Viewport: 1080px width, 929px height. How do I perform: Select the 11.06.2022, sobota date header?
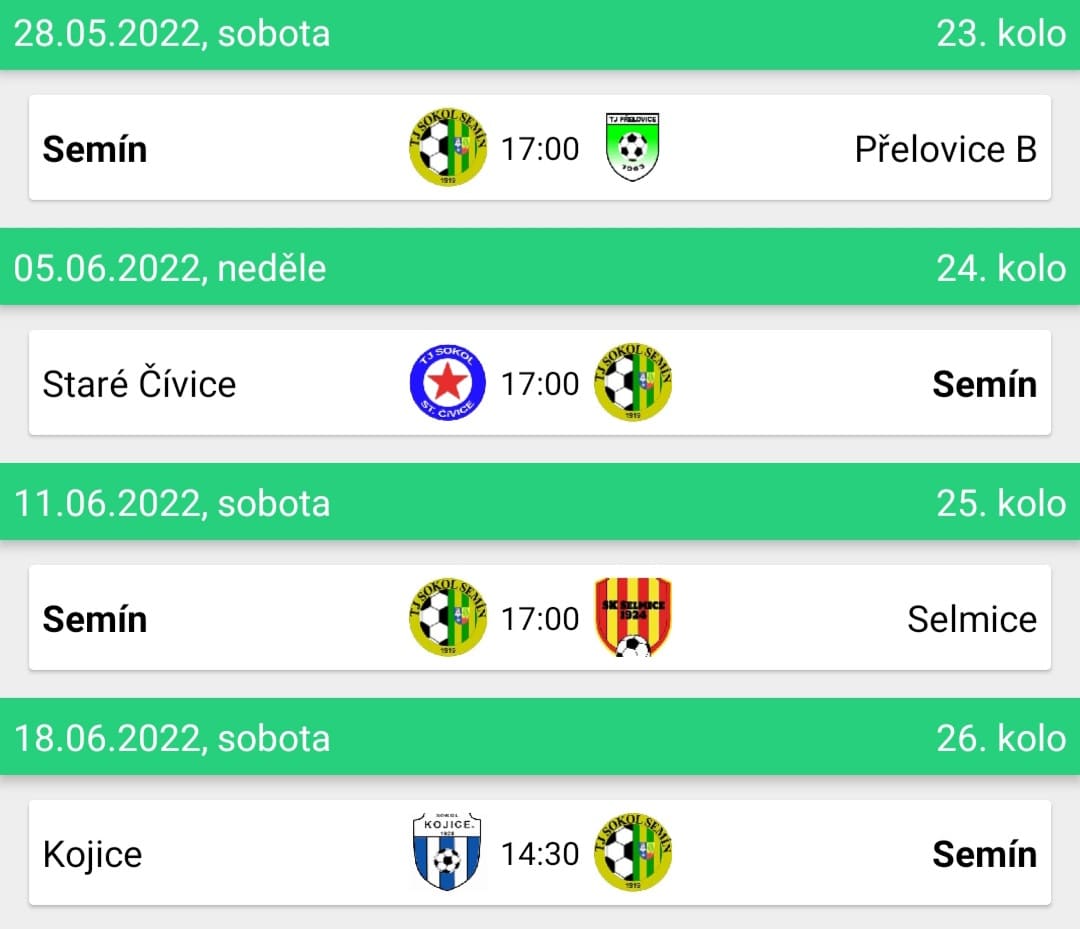(x=172, y=503)
